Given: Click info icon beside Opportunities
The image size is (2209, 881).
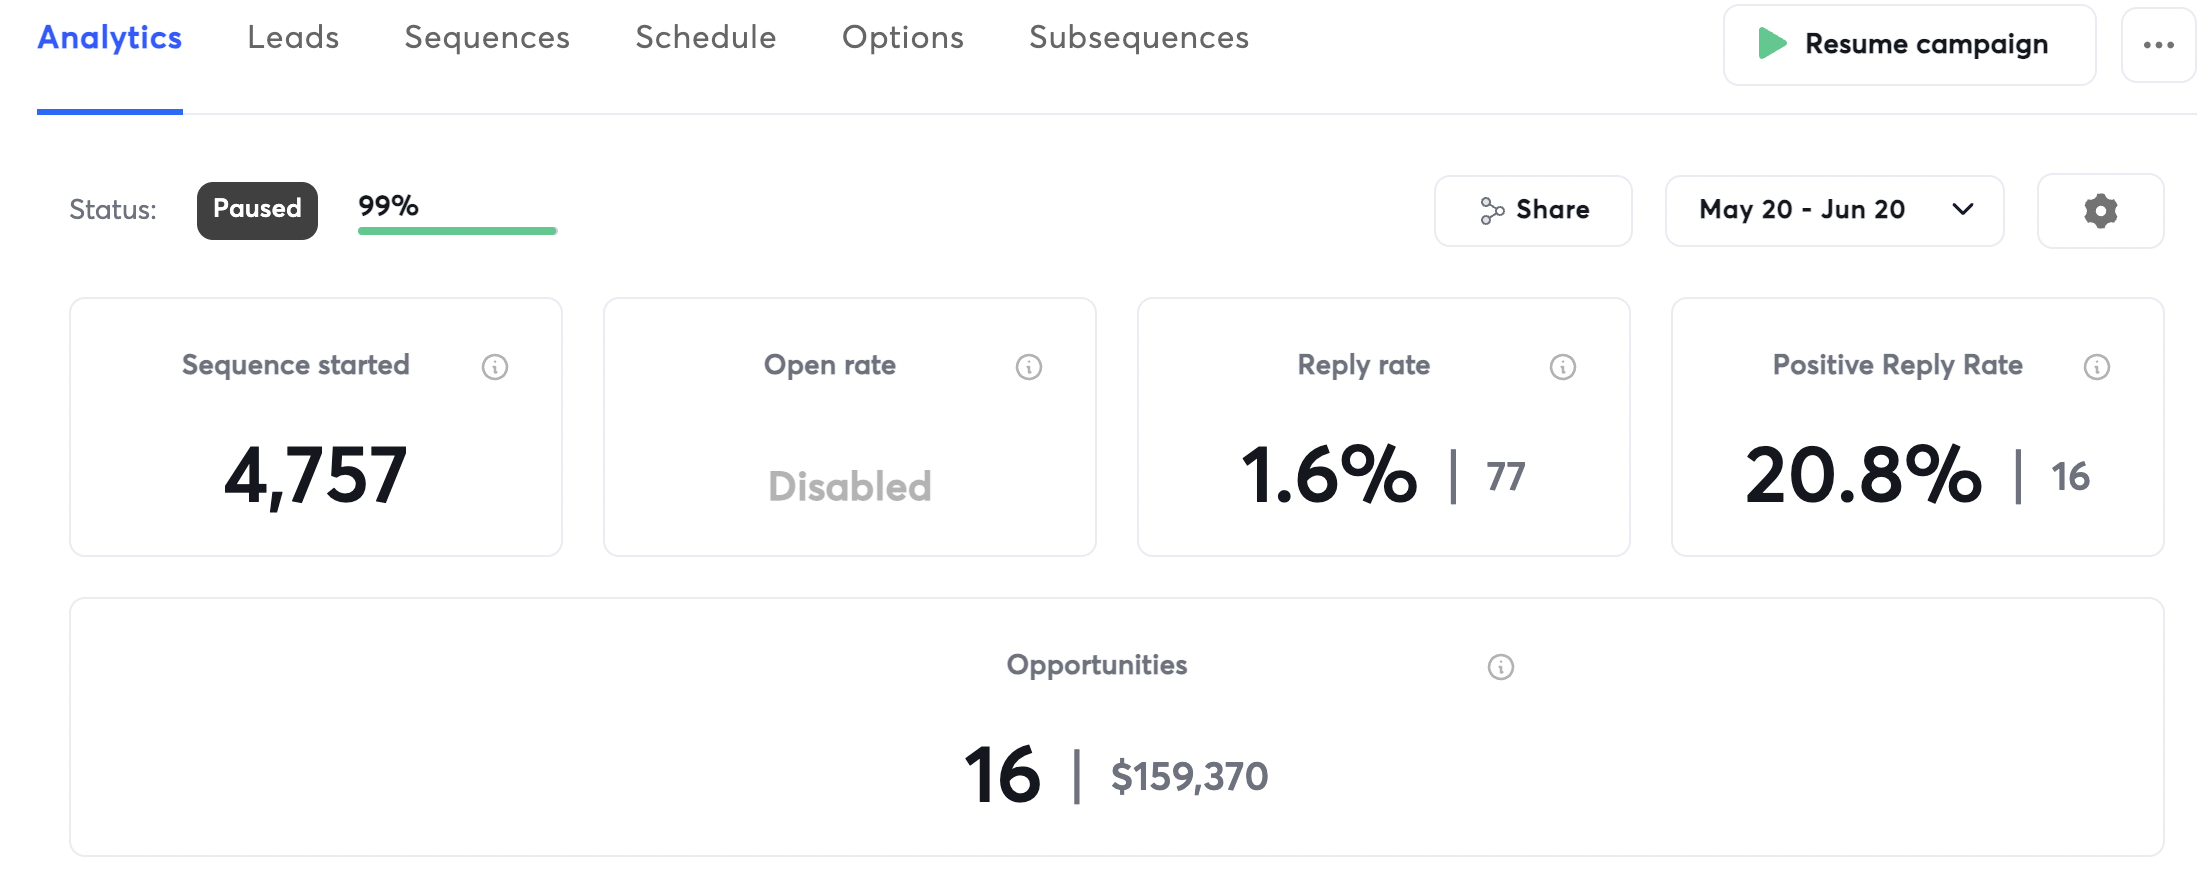Looking at the screenshot, I should tap(1501, 667).
